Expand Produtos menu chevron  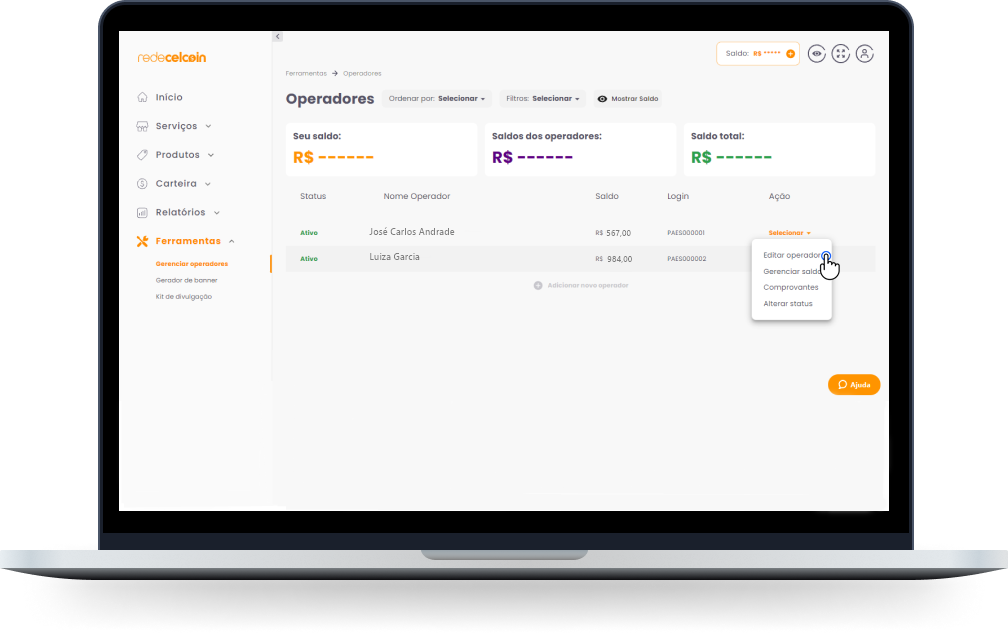click(211, 155)
